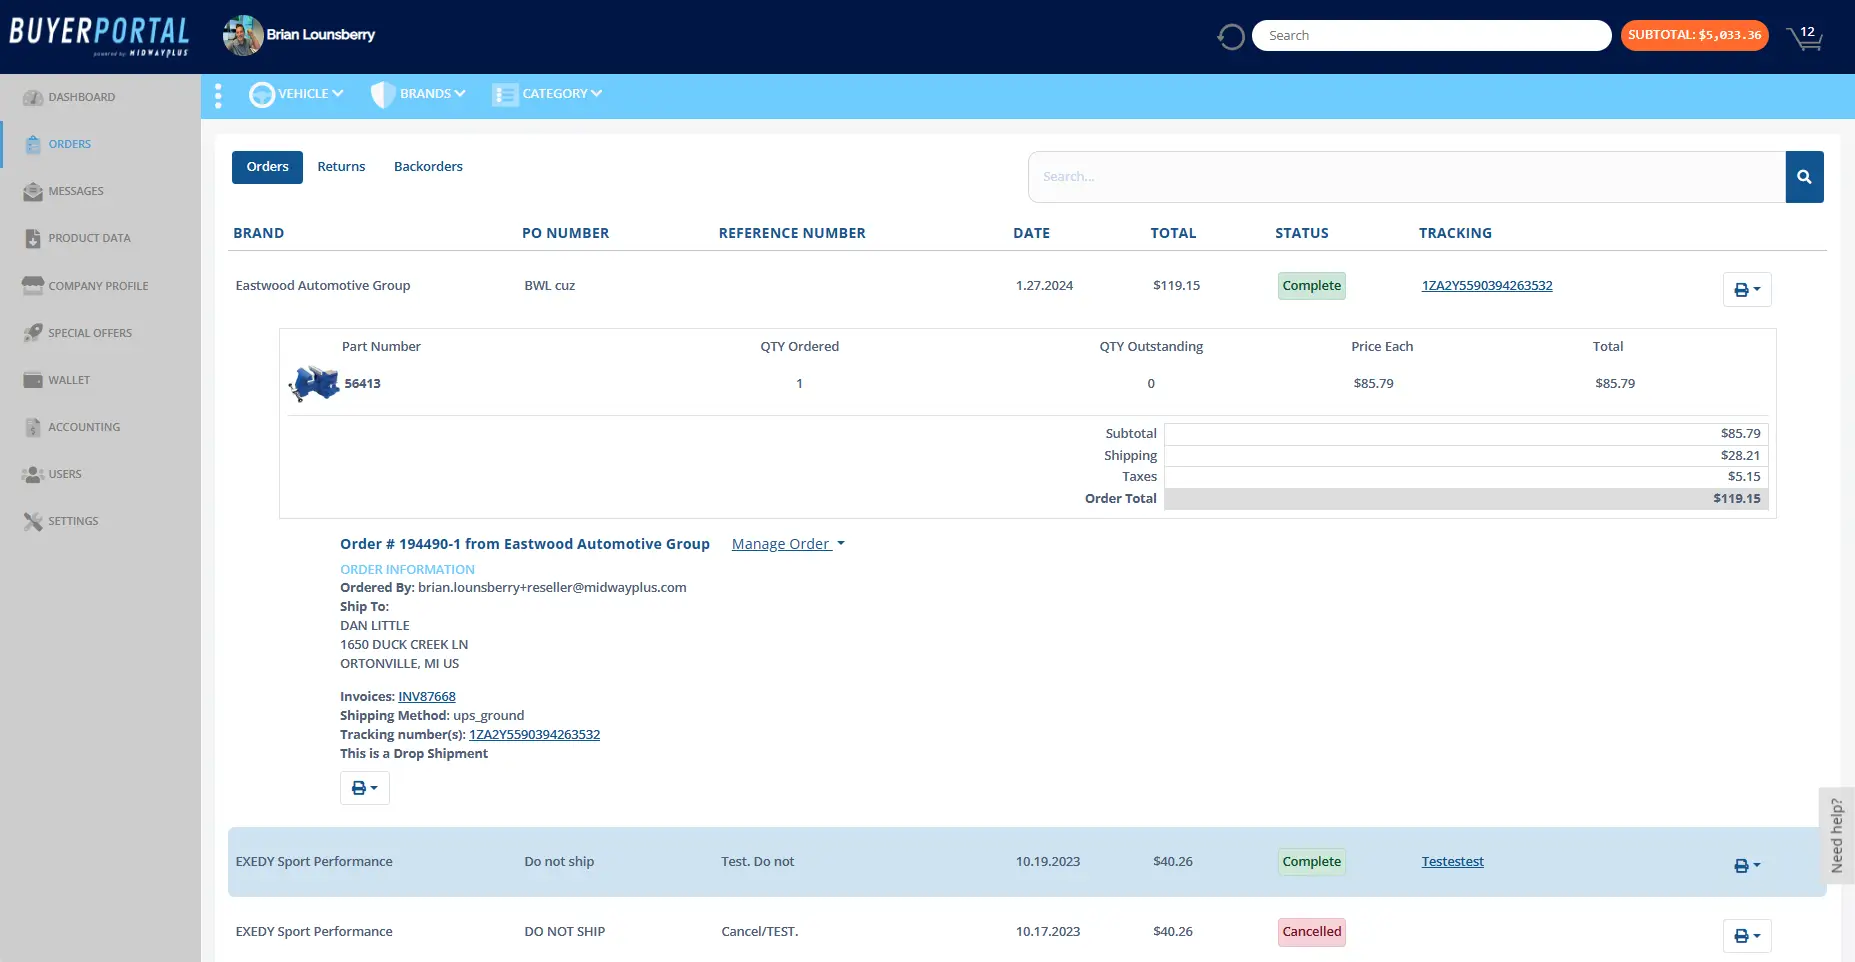Click Complete status of Eastwood order

pyautogui.click(x=1312, y=286)
